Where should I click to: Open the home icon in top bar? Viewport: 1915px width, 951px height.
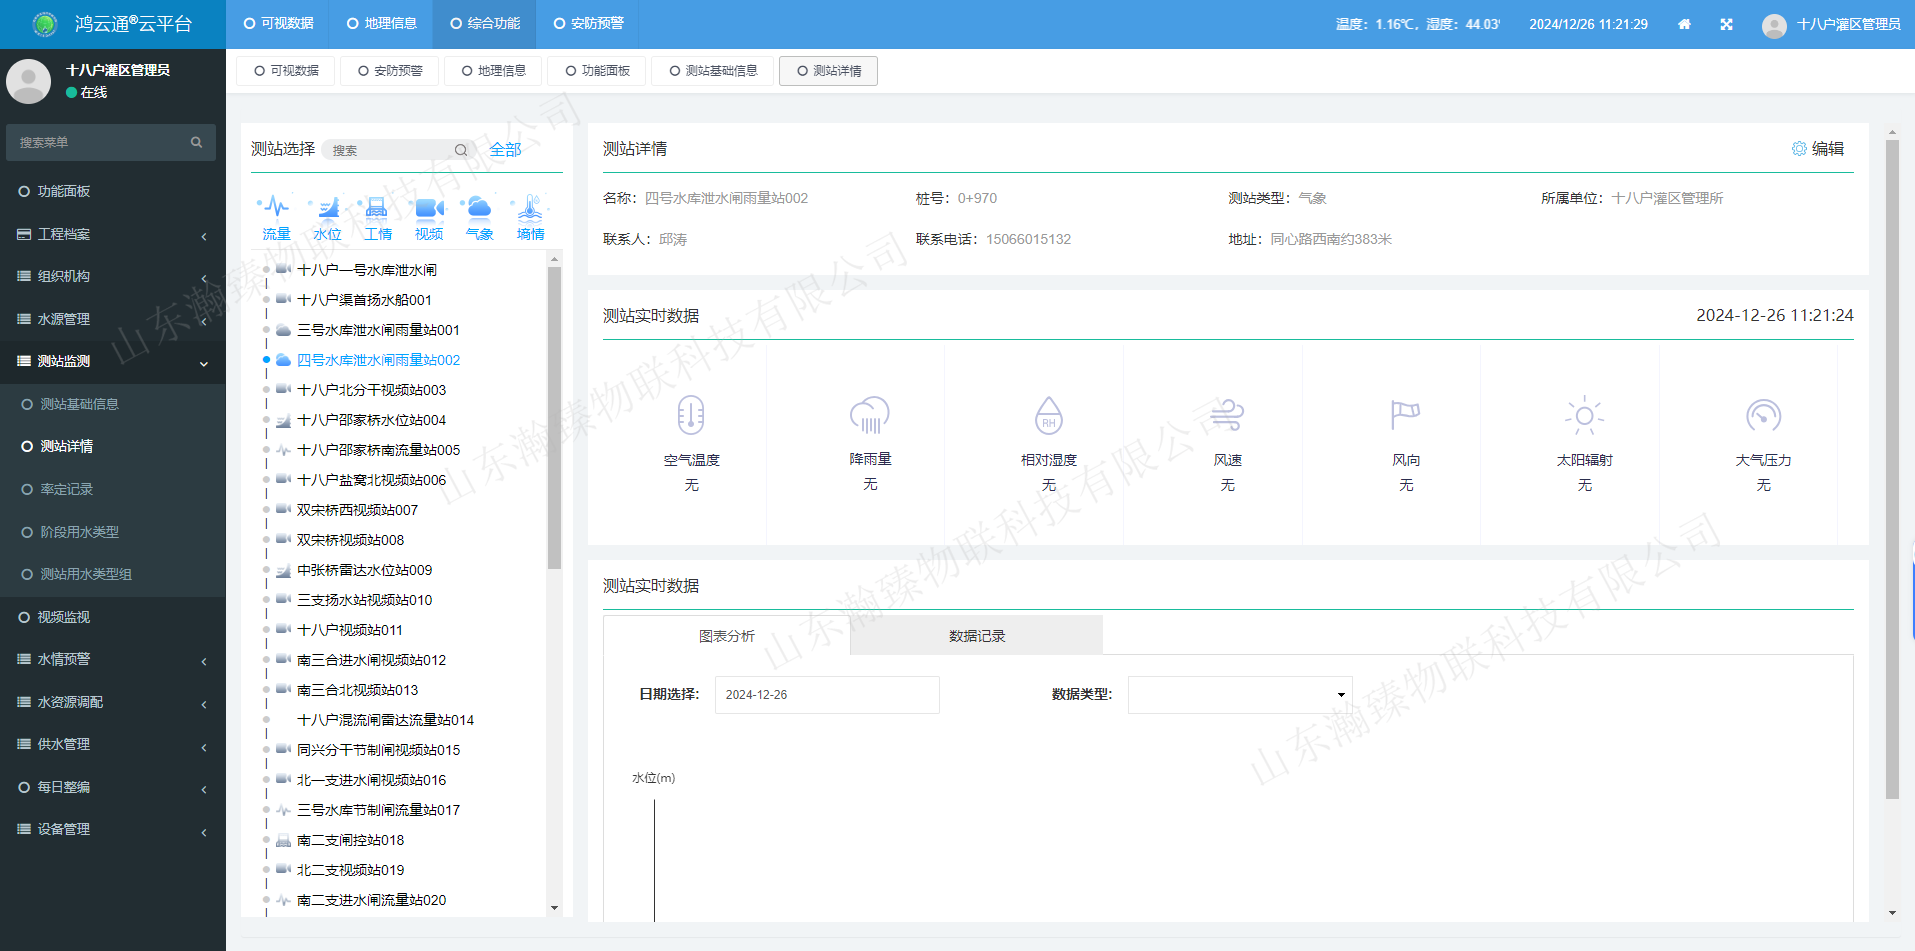[1684, 24]
